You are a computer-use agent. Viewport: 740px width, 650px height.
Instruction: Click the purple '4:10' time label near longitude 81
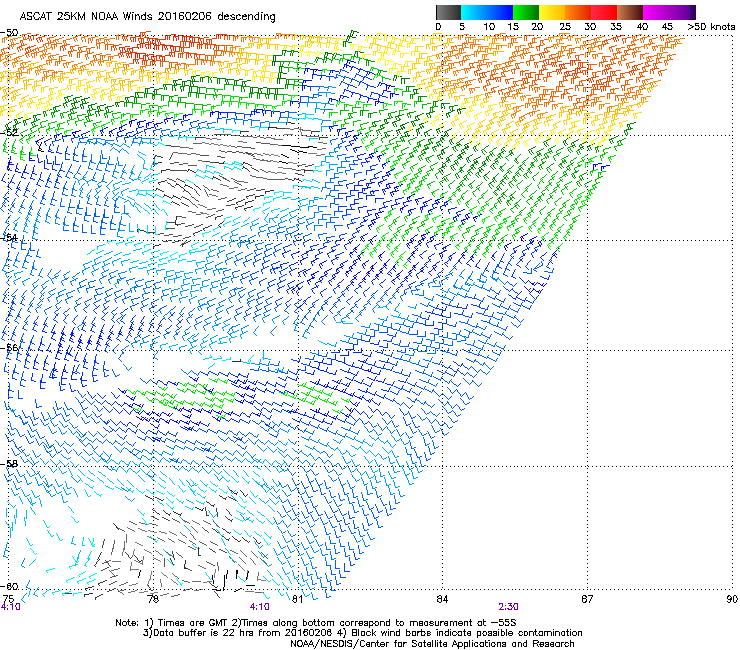click(x=260, y=607)
